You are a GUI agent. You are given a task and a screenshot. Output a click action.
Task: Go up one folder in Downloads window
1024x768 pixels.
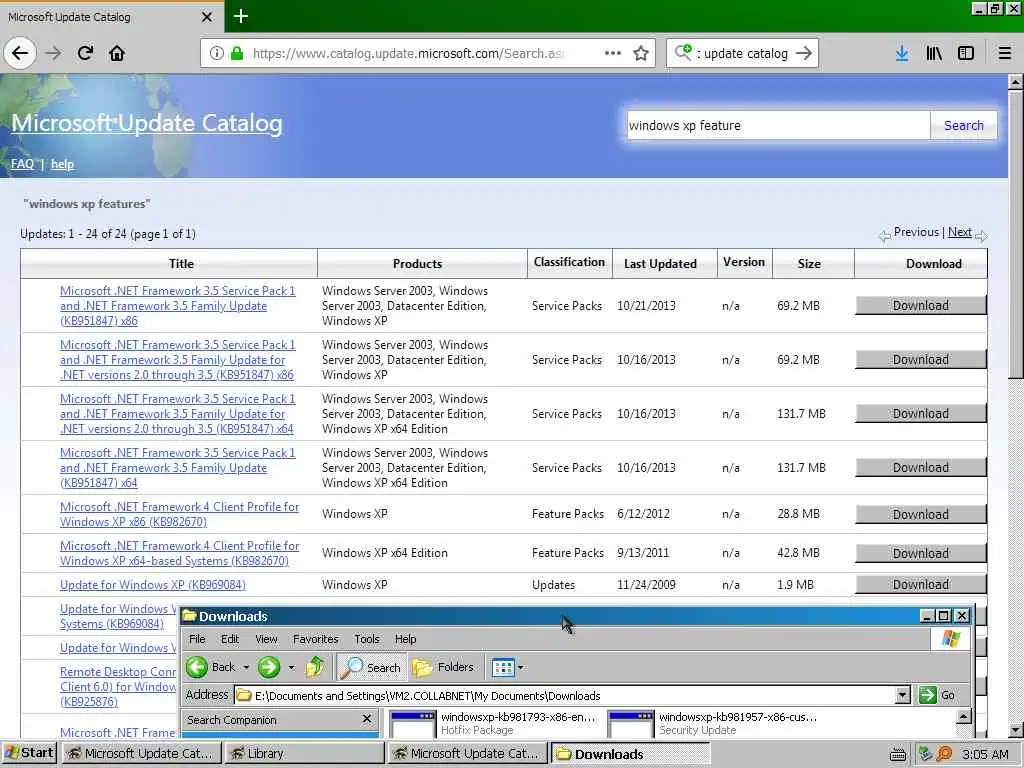point(315,667)
